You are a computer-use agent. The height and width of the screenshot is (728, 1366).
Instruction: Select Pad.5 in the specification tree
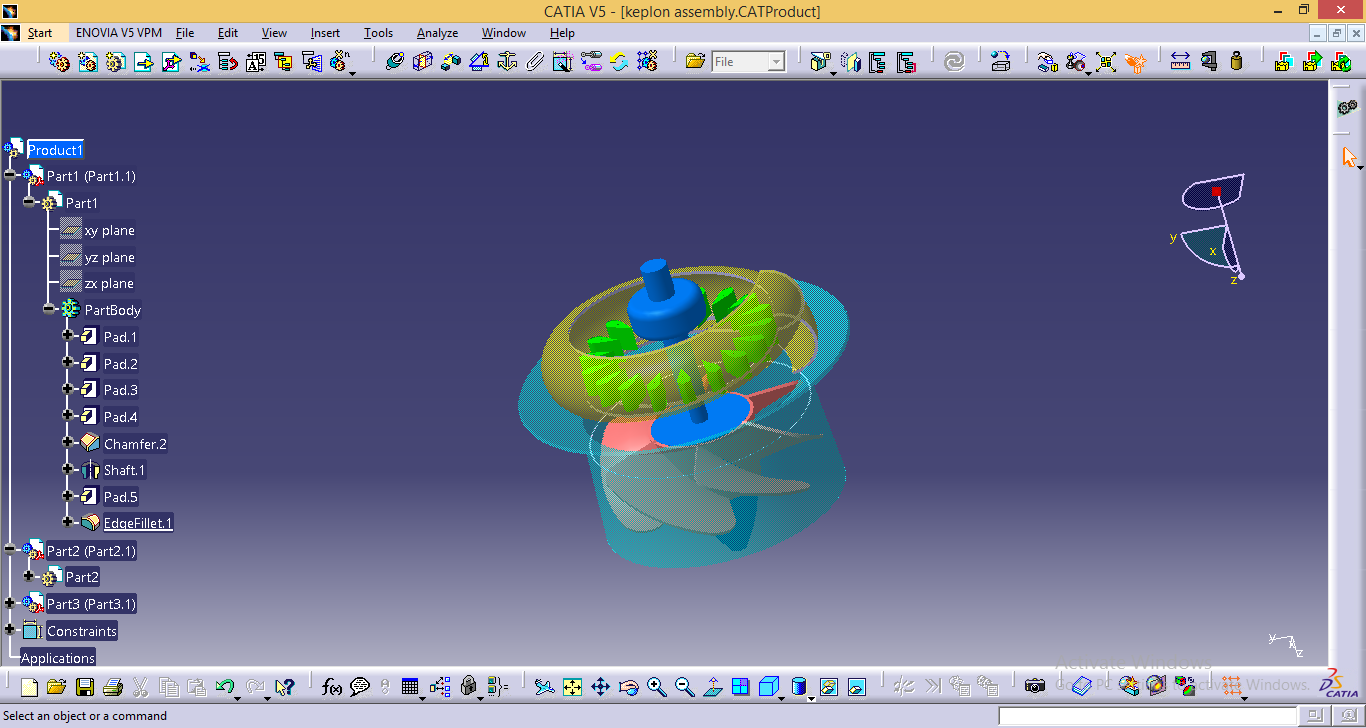click(121, 496)
